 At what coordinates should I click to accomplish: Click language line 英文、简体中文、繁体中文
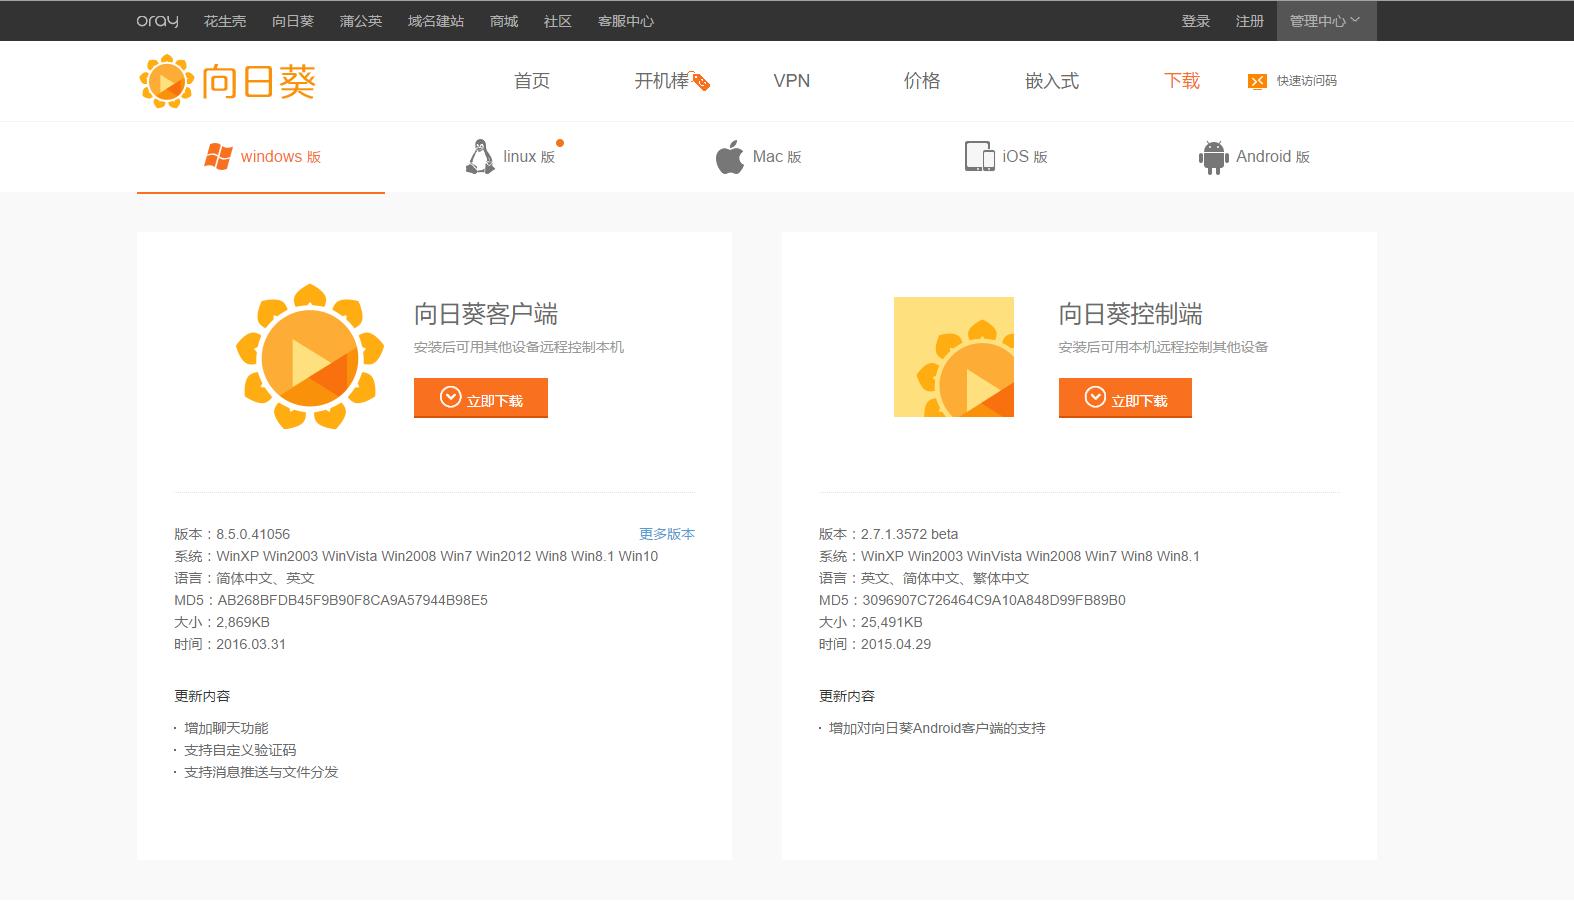click(x=945, y=578)
